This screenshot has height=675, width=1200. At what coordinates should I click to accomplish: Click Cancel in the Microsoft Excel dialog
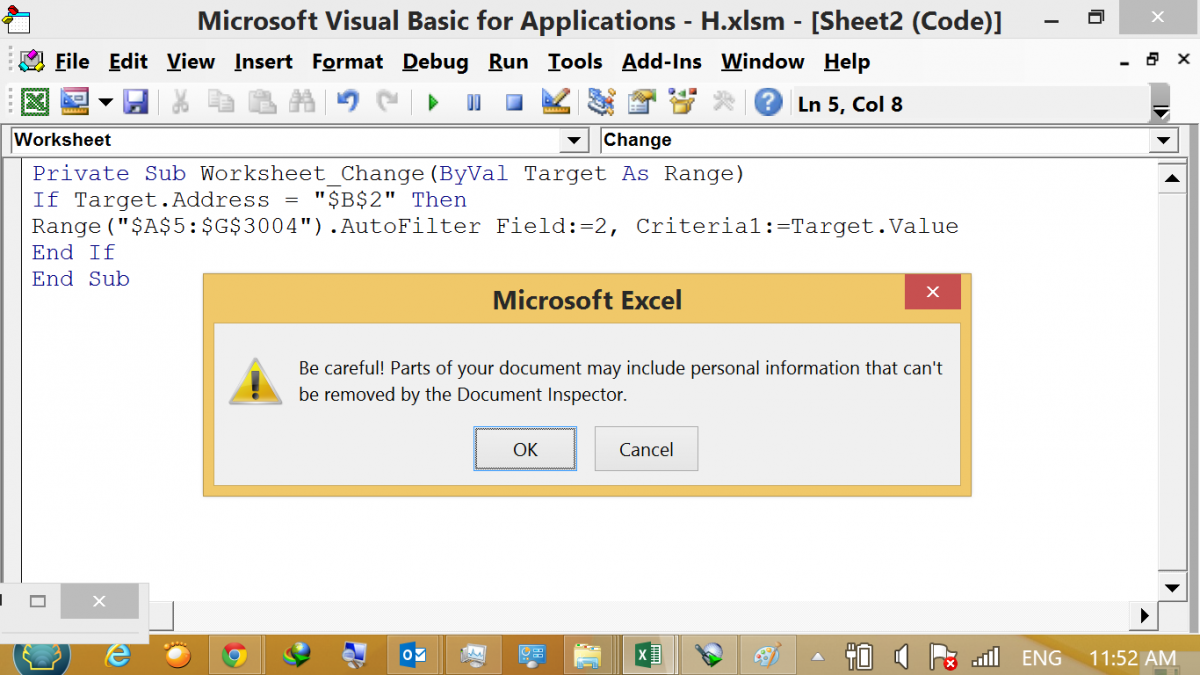click(x=646, y=449)
